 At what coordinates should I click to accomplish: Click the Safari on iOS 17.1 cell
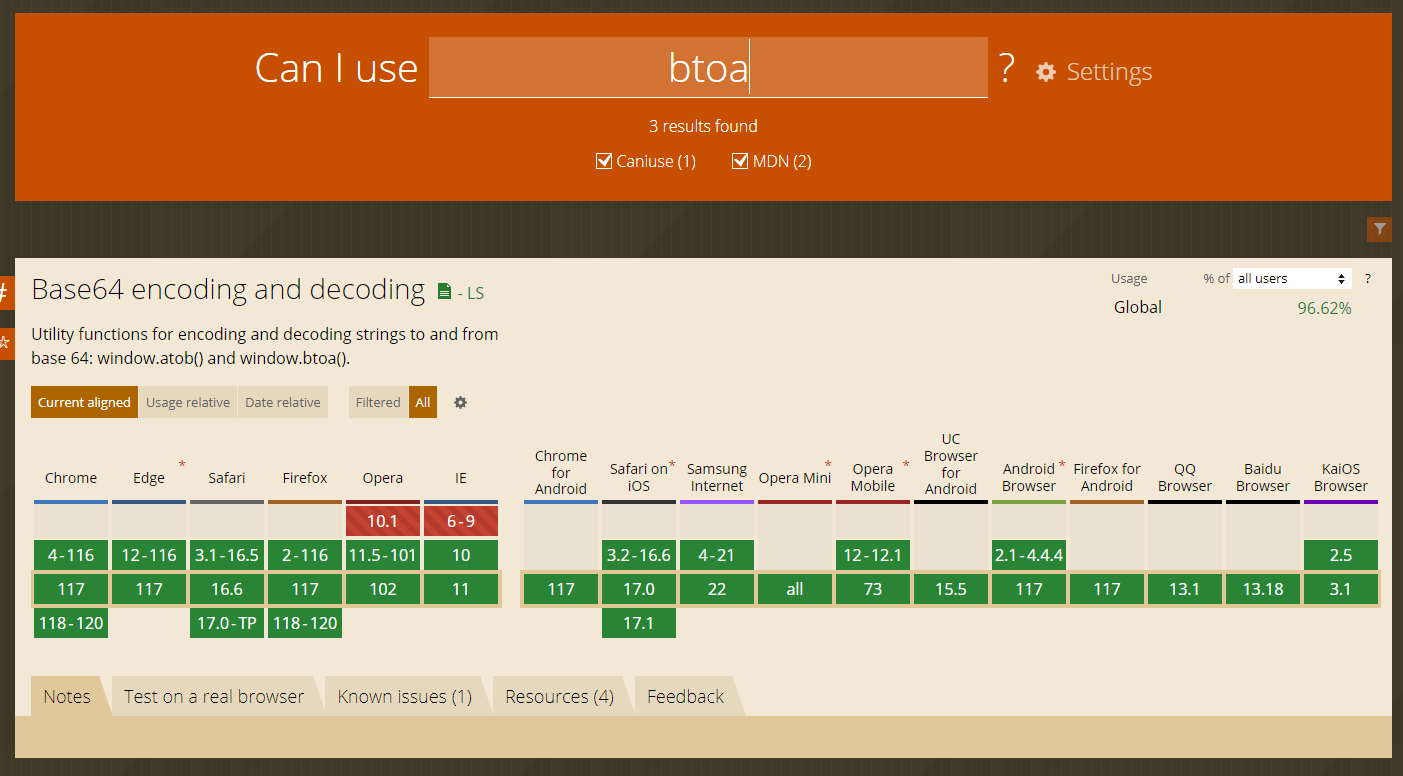coord(639,623)
